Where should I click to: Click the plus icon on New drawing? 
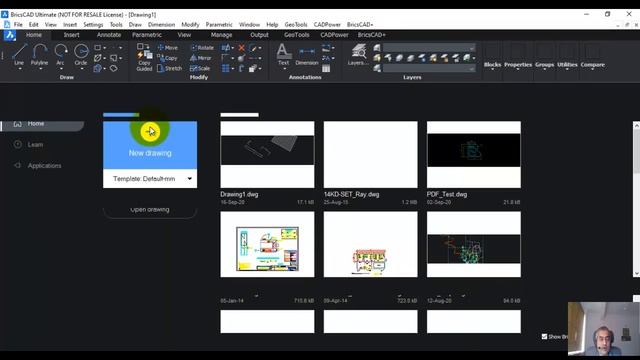[149, 131]
